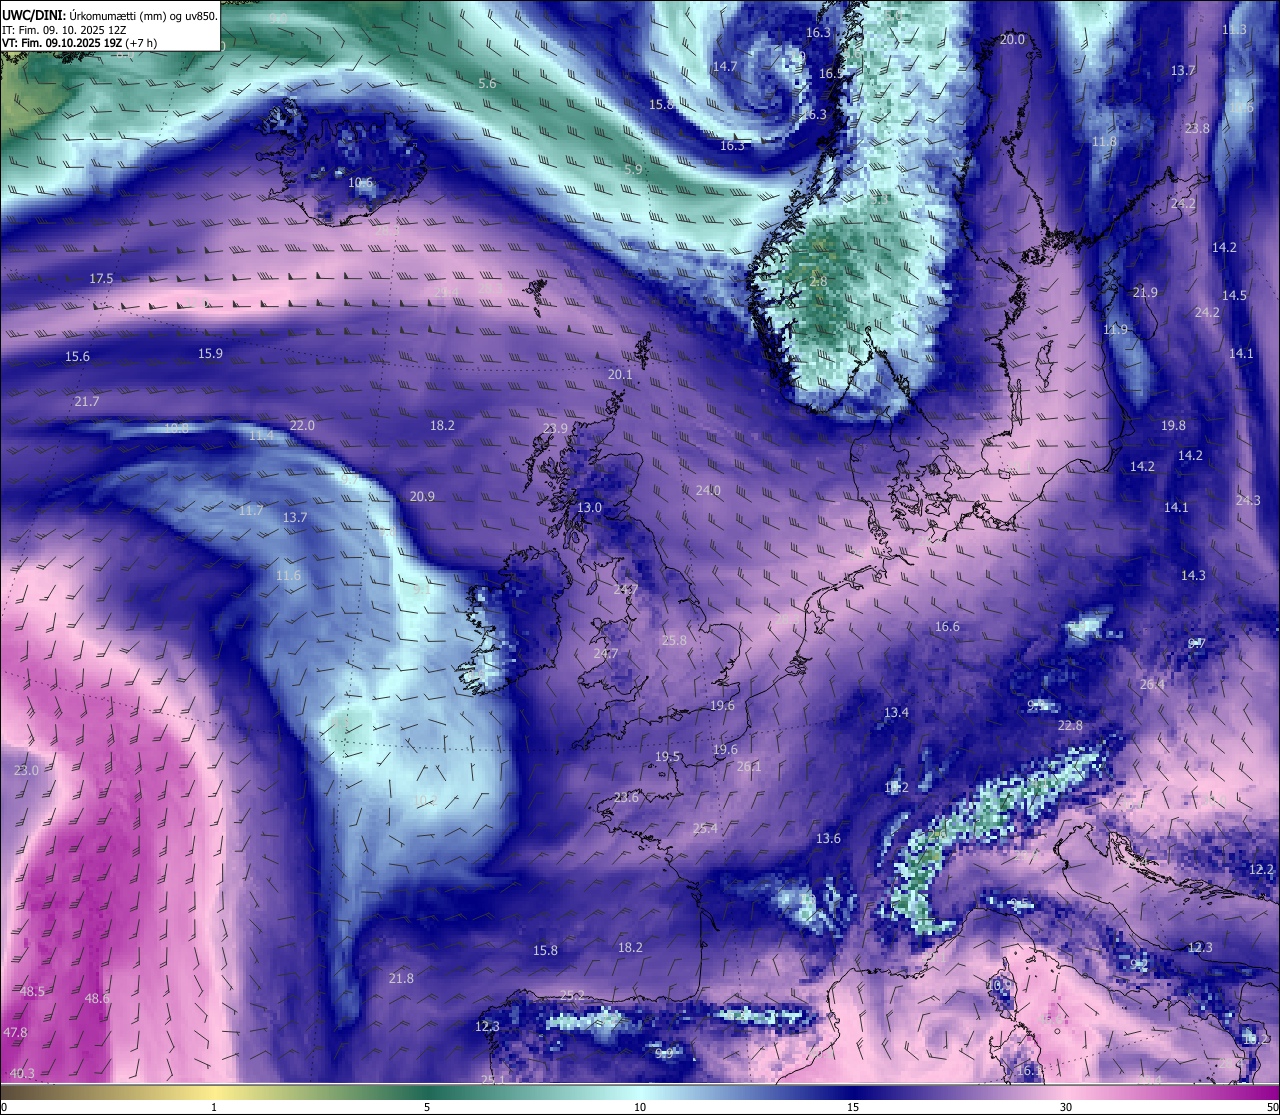Click the 23.8 value at top right
This screenshot has height=1115, width=1280.
pos(1197,129)
